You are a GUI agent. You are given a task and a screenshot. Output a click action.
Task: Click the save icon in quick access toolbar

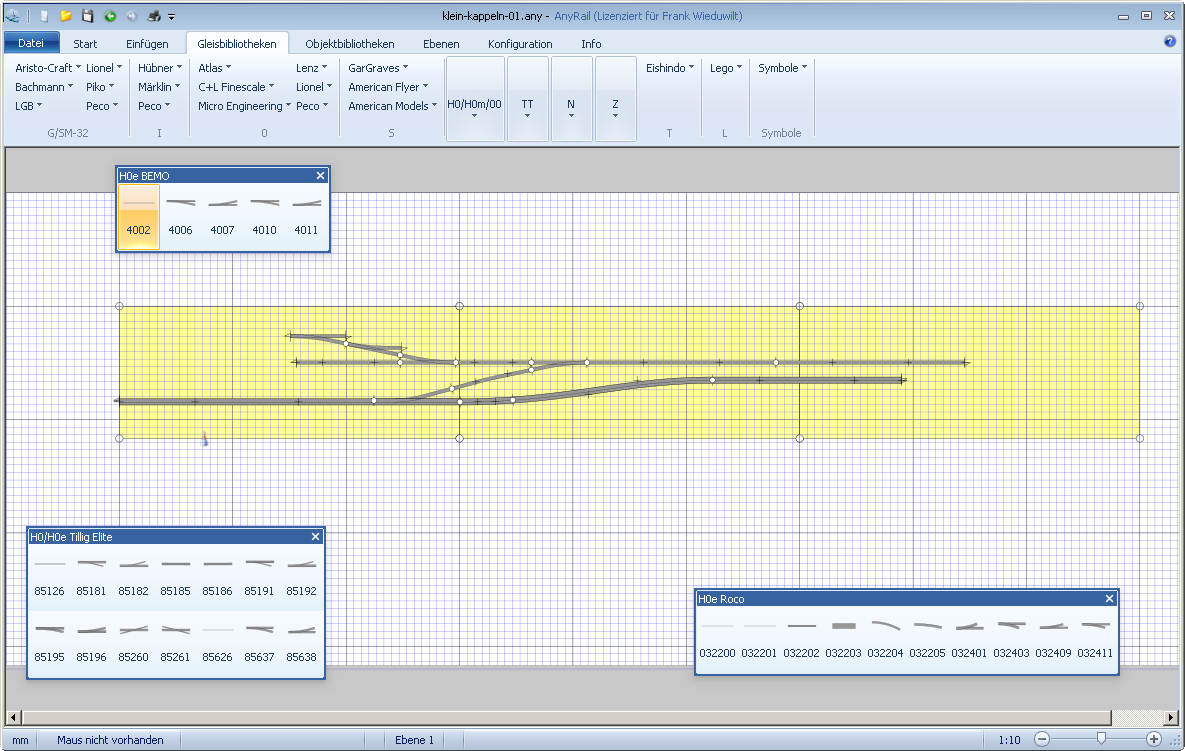(x=87, y=16)
